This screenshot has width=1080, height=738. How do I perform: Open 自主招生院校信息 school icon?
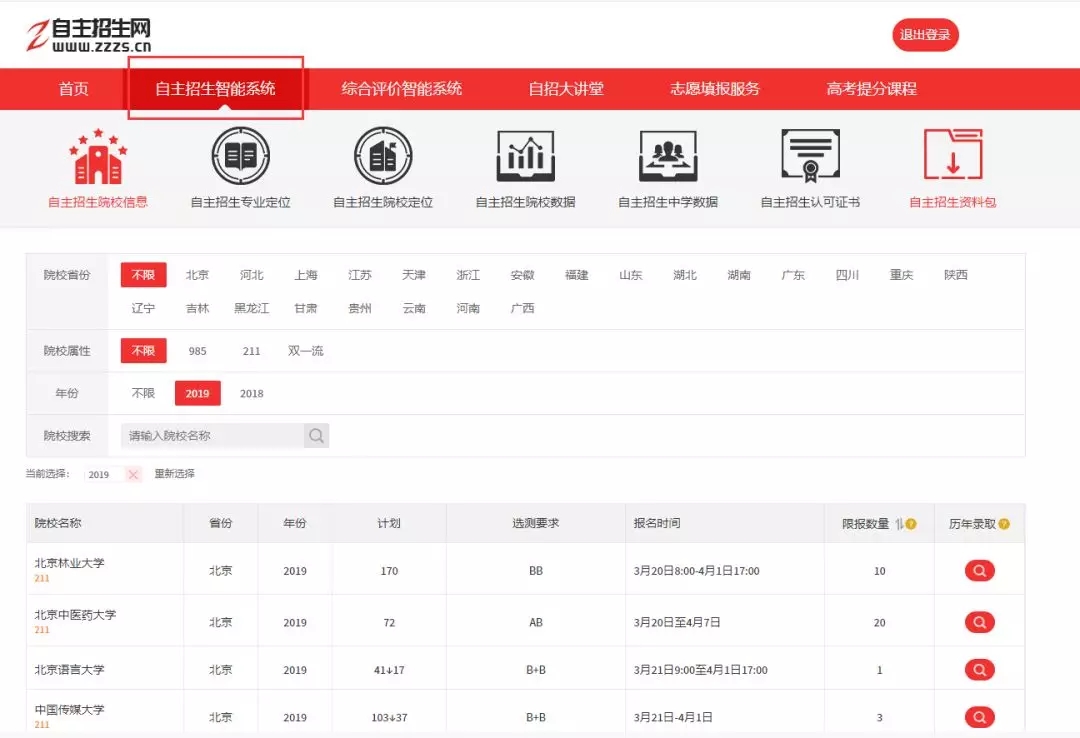(98, 158)
